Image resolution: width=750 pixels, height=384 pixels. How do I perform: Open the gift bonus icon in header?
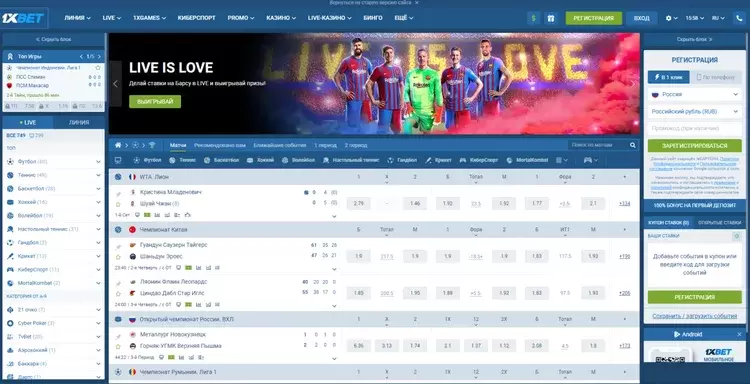[551, 18]
